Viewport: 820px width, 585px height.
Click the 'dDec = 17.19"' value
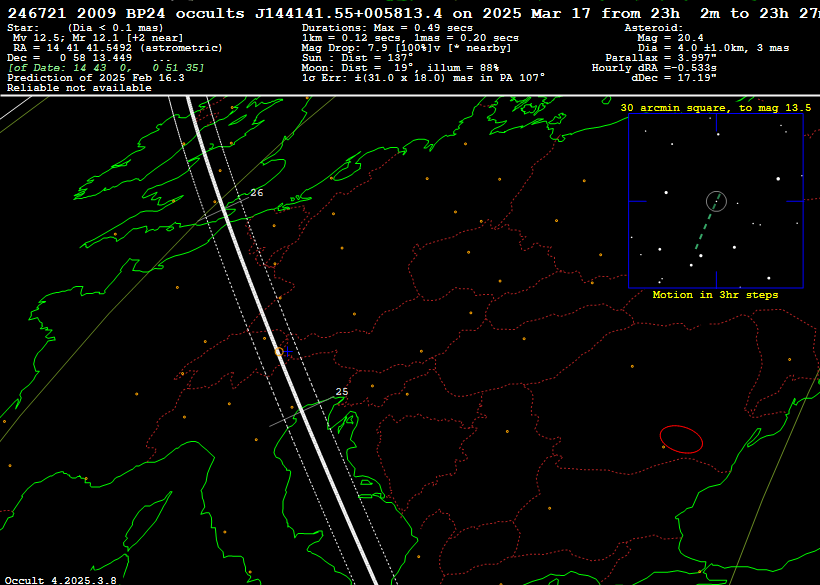(674, 78)
